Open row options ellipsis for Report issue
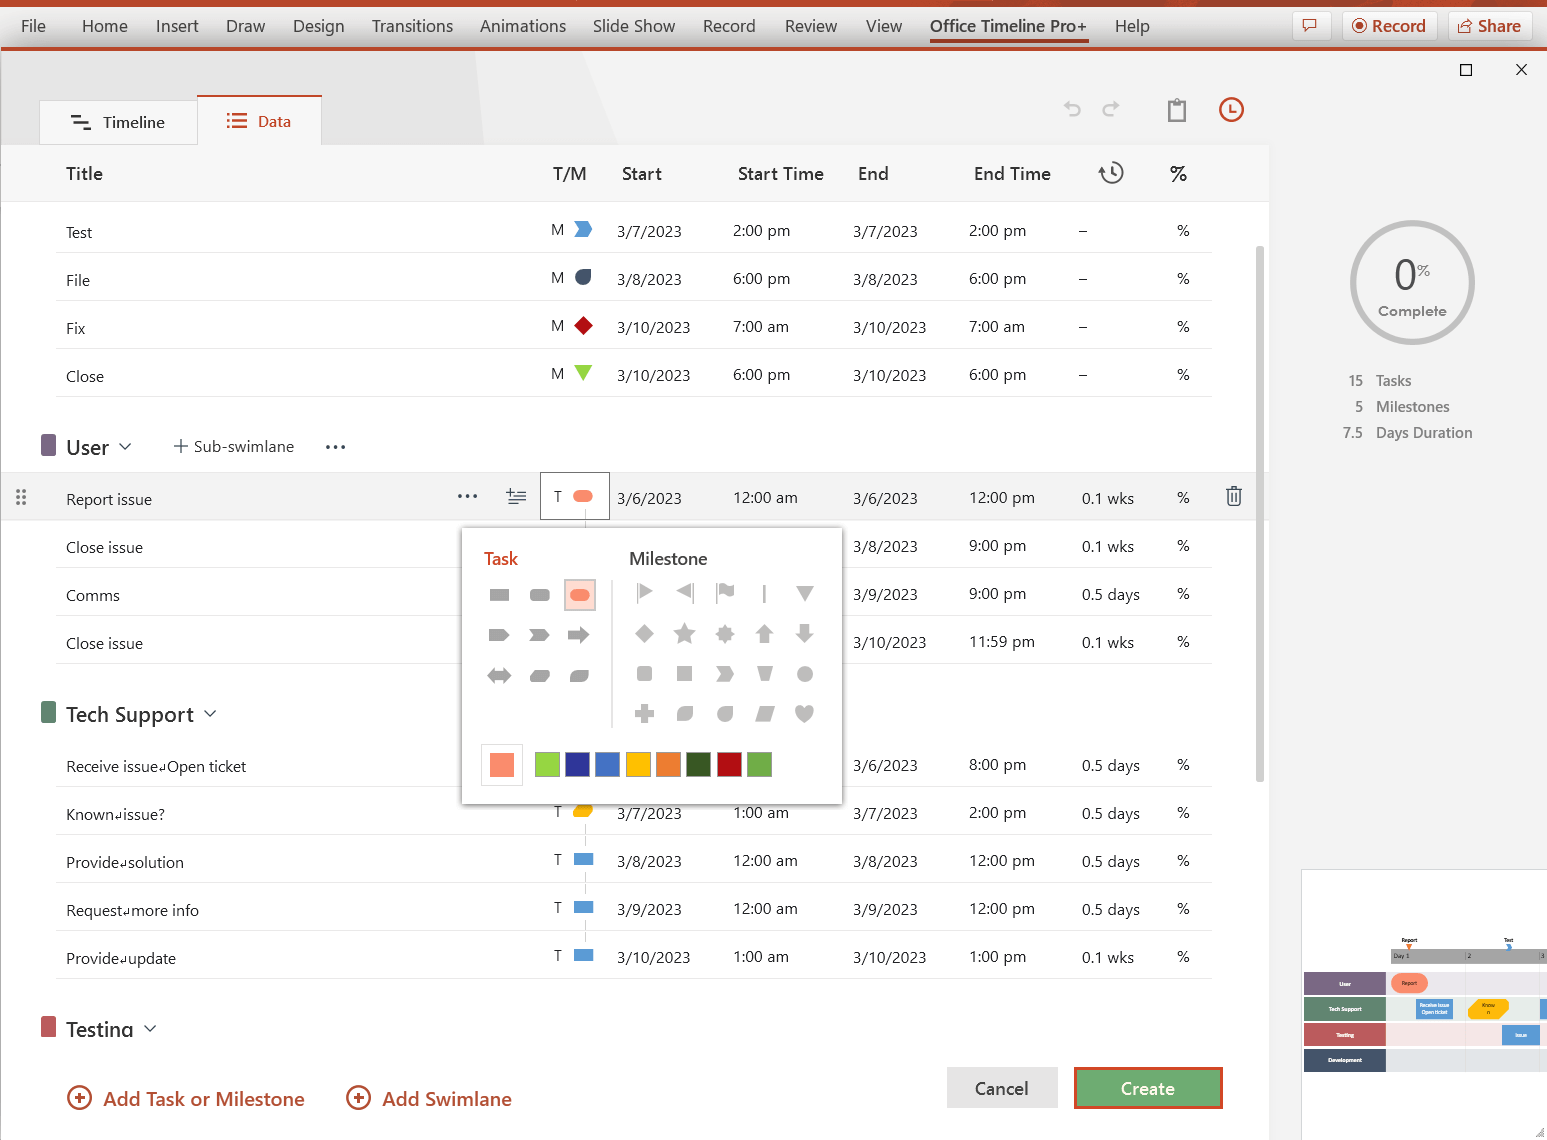1547x1140 pixels. point(467,496)
